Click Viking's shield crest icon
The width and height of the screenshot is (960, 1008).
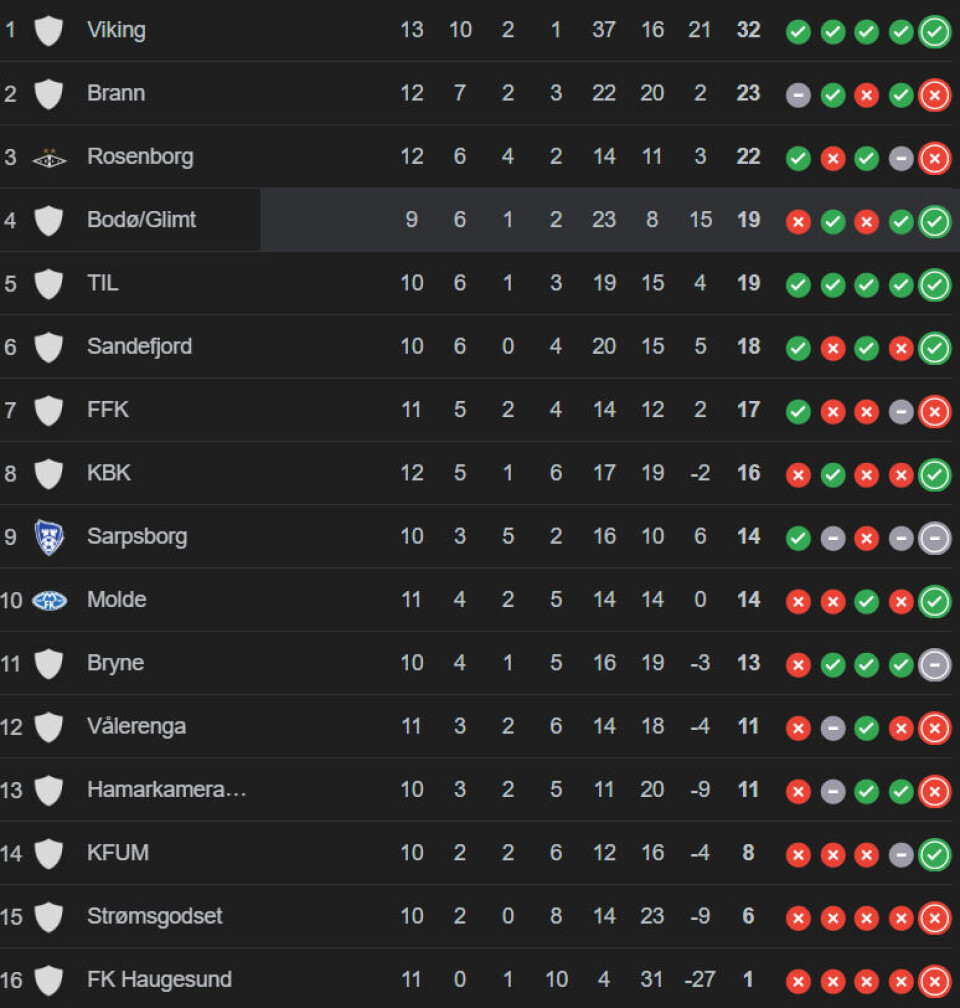click(x=49, y=31)
